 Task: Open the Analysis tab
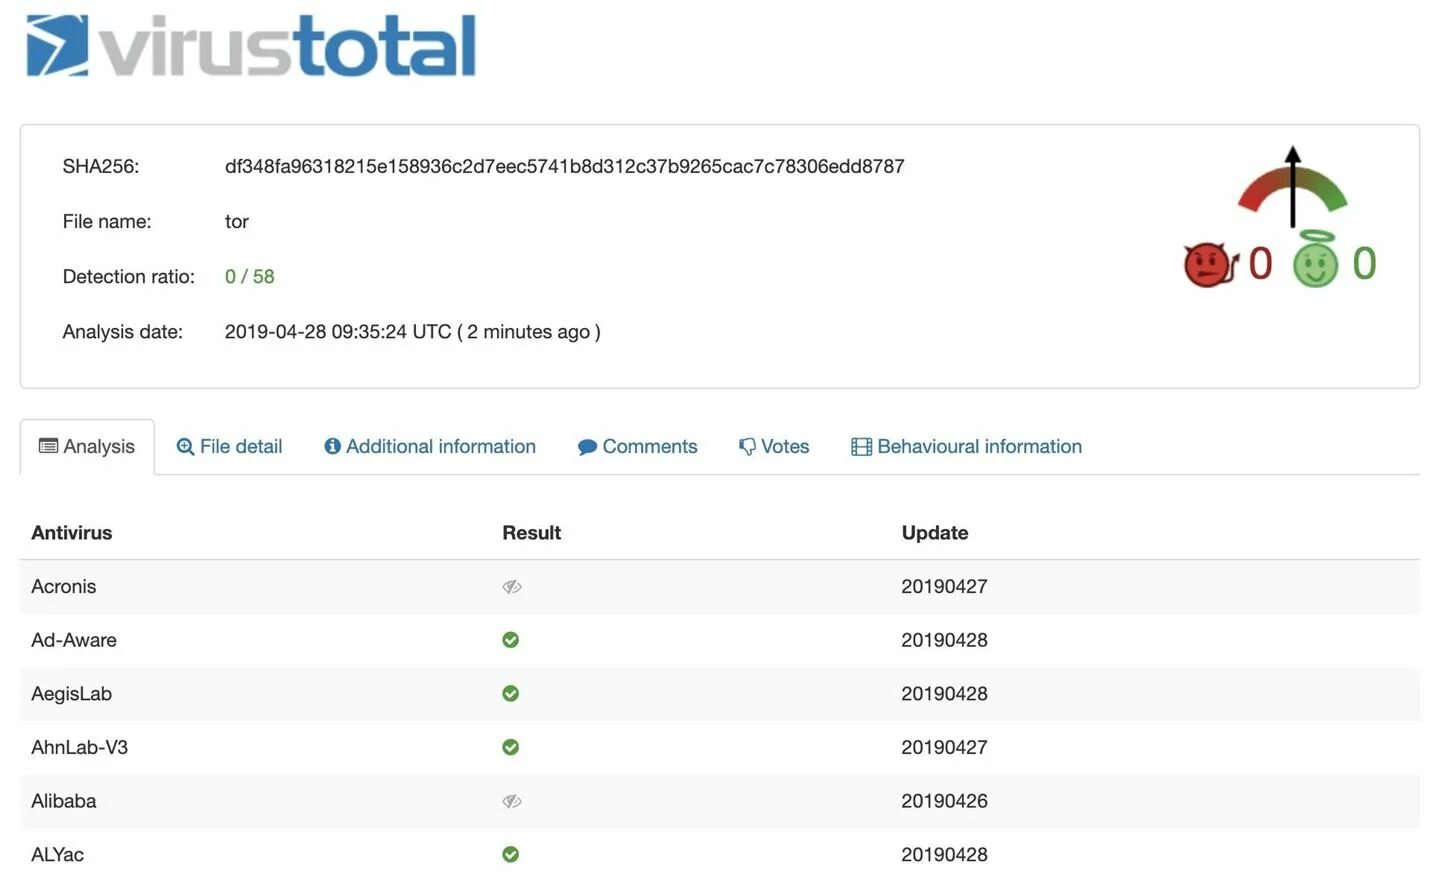coord(87,447)
